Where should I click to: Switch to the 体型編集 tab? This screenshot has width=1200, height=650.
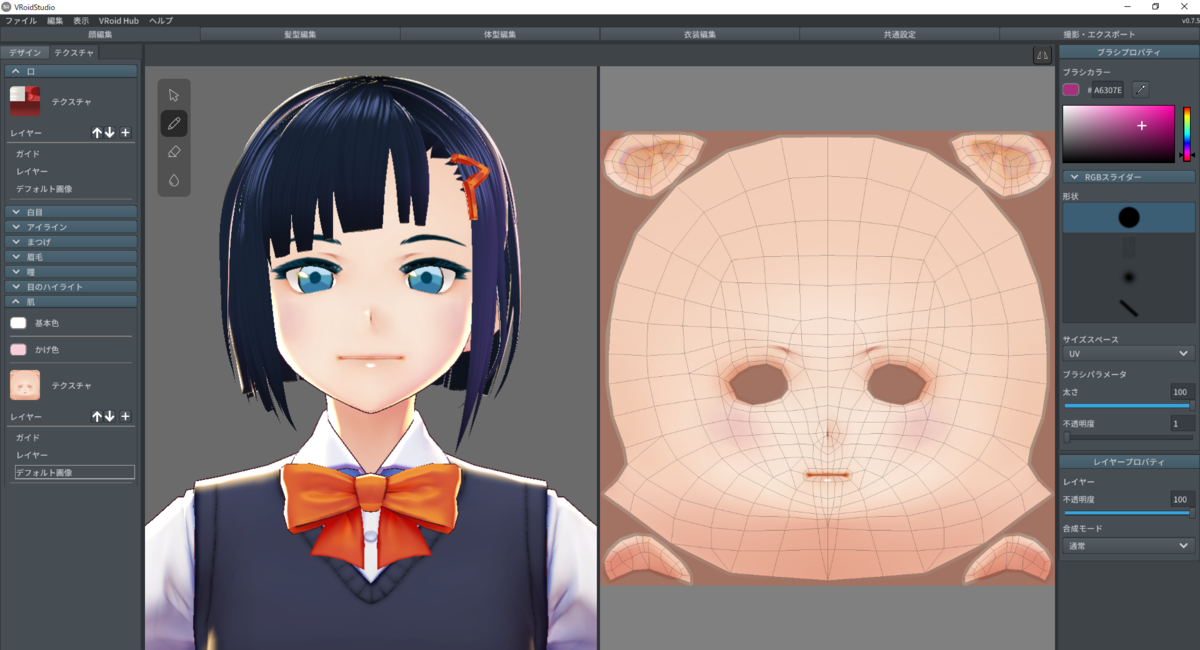click(x=500, y=34)
